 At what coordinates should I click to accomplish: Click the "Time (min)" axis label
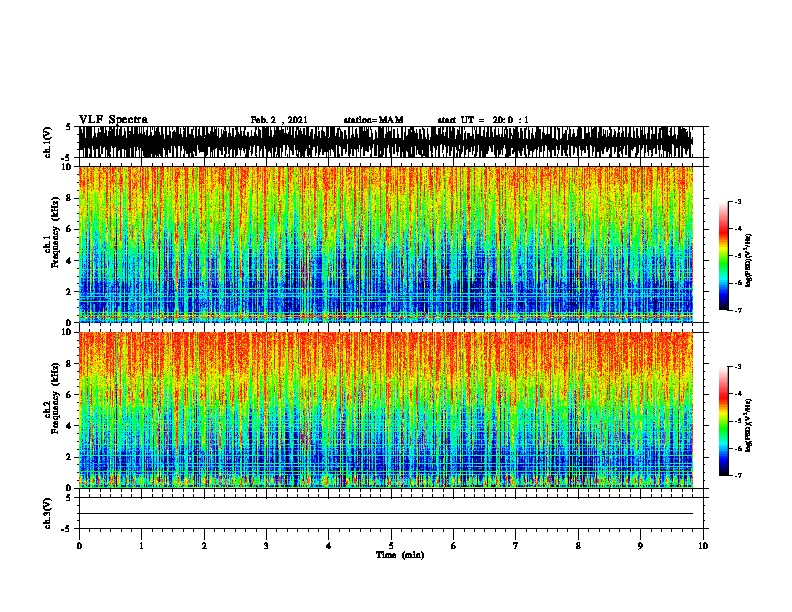pyautogui.click(x=400, y=555)
